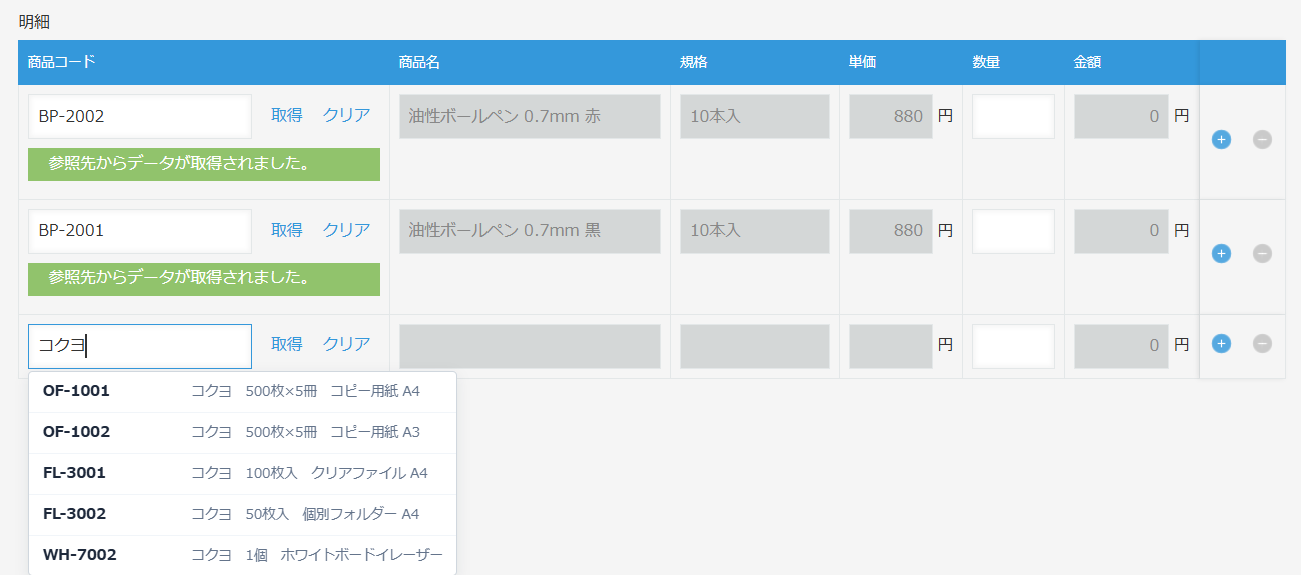1301x575 pixels.
Task: Click 油性ボールペン 0.7mm 赤 product name field
Action: click(530, 116)
